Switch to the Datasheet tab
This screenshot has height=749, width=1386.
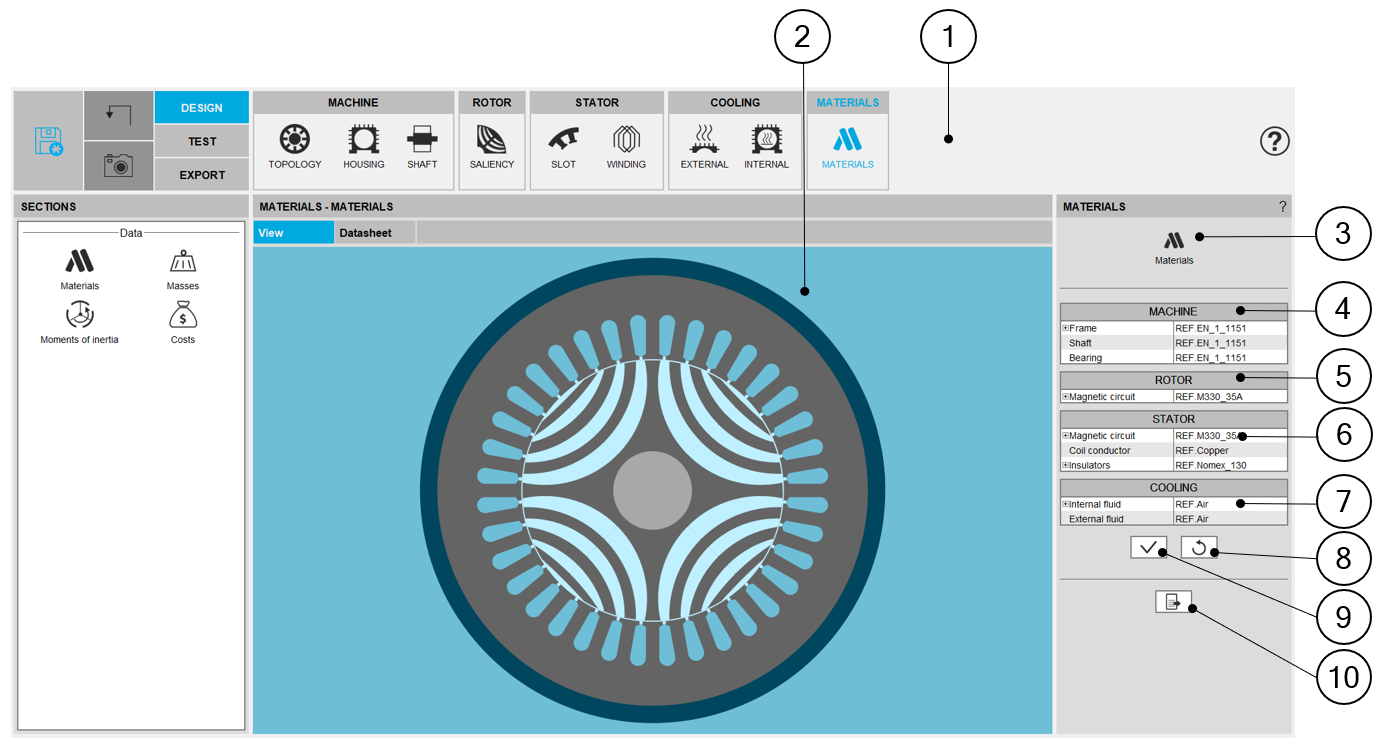tap(365, 233)
